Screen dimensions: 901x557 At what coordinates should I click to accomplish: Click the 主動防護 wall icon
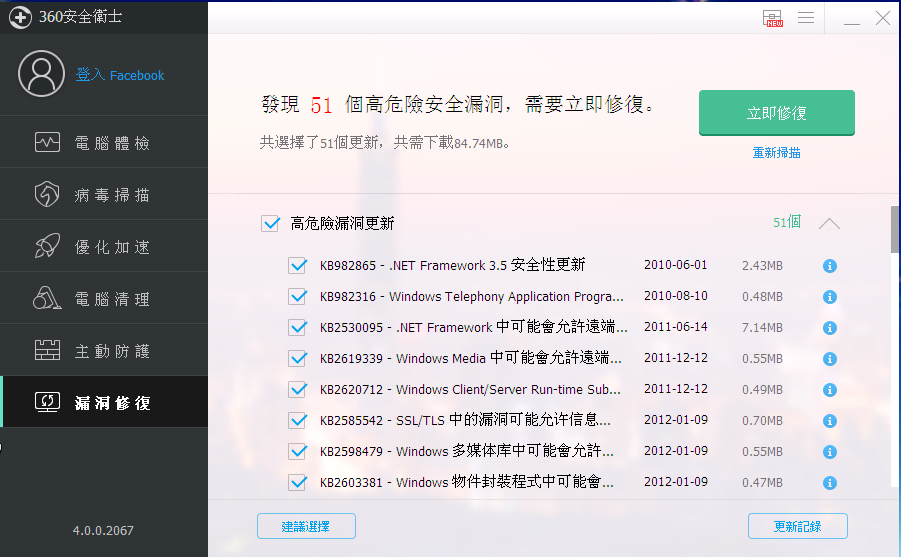point(47,349)
